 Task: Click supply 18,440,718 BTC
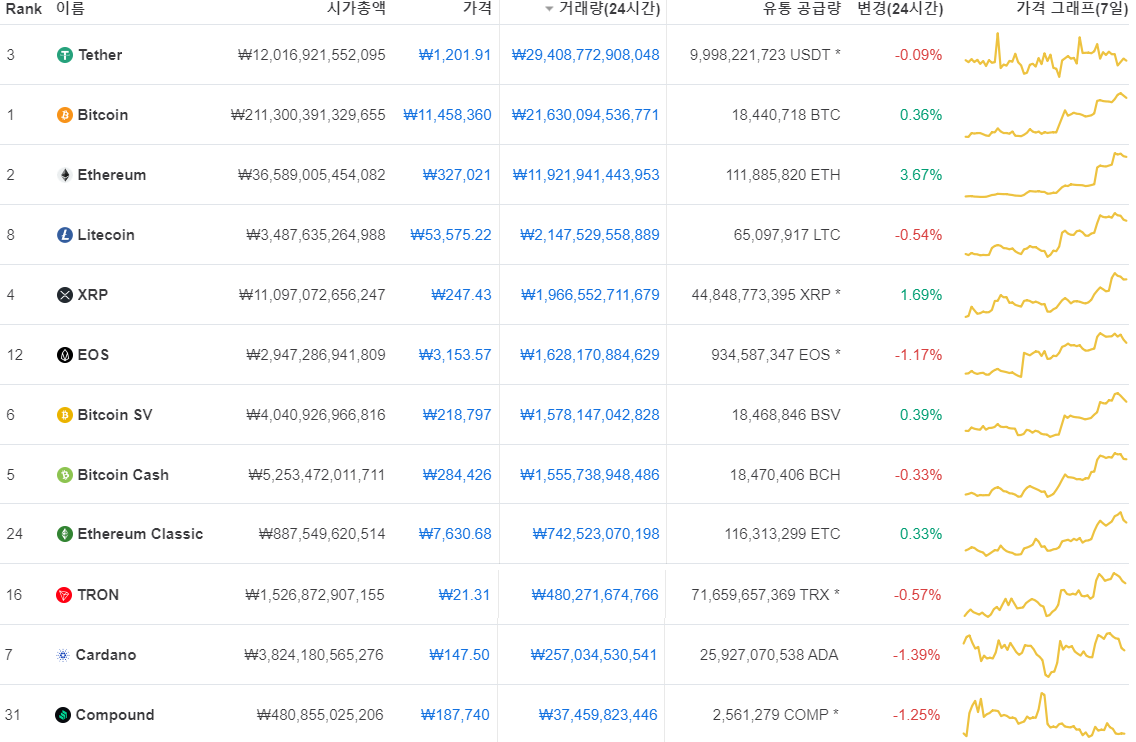click(x=786, y=115)
